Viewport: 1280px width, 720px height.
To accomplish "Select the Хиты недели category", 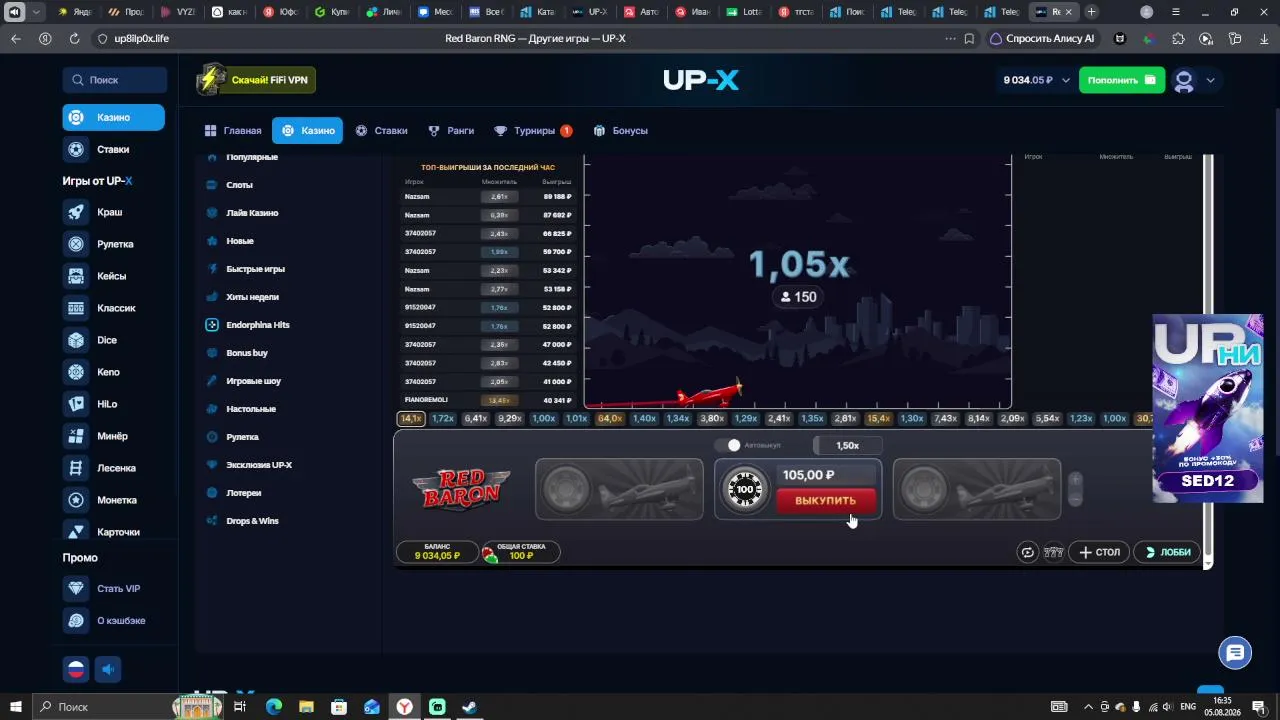I will pos(252,297).
